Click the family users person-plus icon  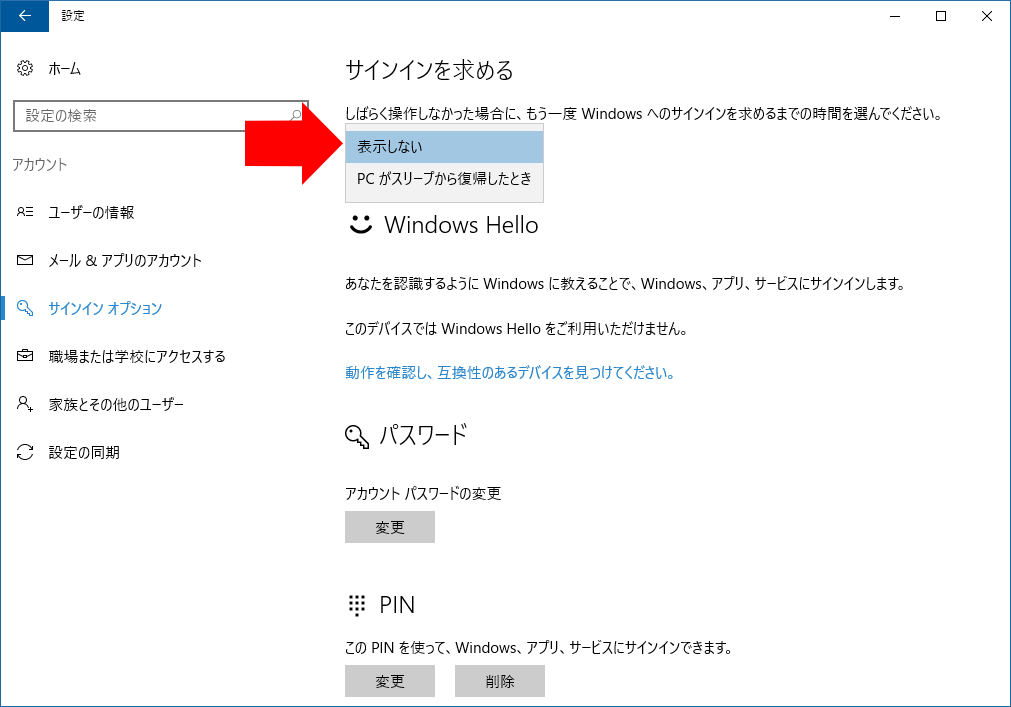point(25,404)
